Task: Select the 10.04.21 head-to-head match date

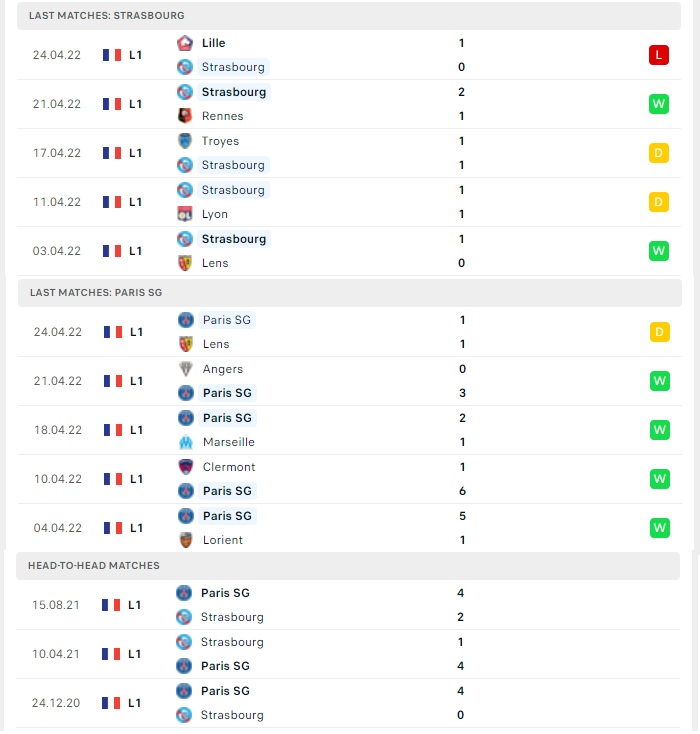Action: [x=56, y=654]
